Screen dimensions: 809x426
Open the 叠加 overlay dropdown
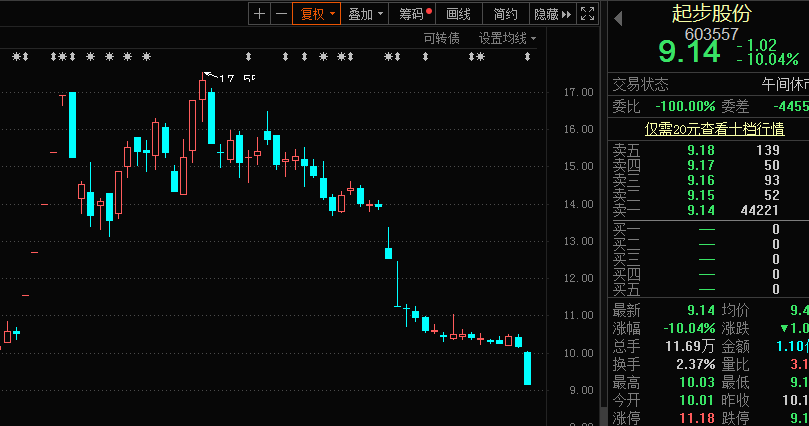pos(365,14)
